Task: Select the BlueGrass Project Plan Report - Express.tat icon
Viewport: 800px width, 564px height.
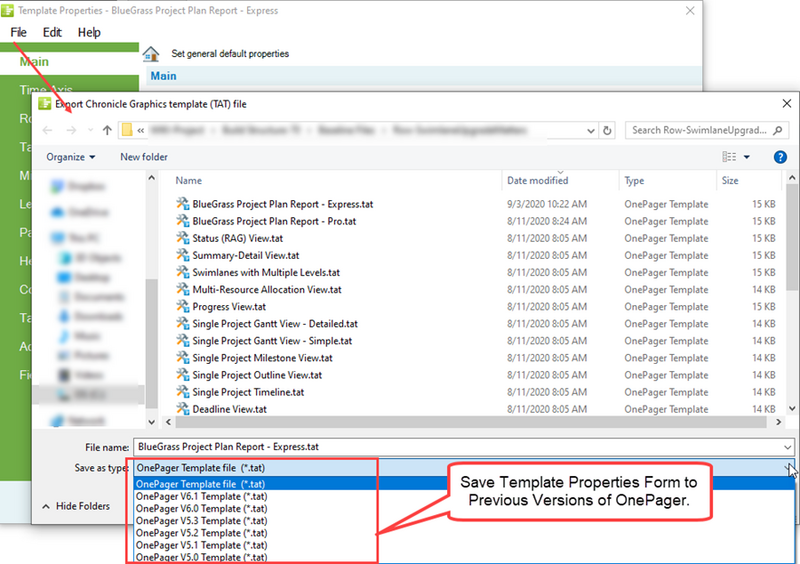Action: (x=183, y=204)
